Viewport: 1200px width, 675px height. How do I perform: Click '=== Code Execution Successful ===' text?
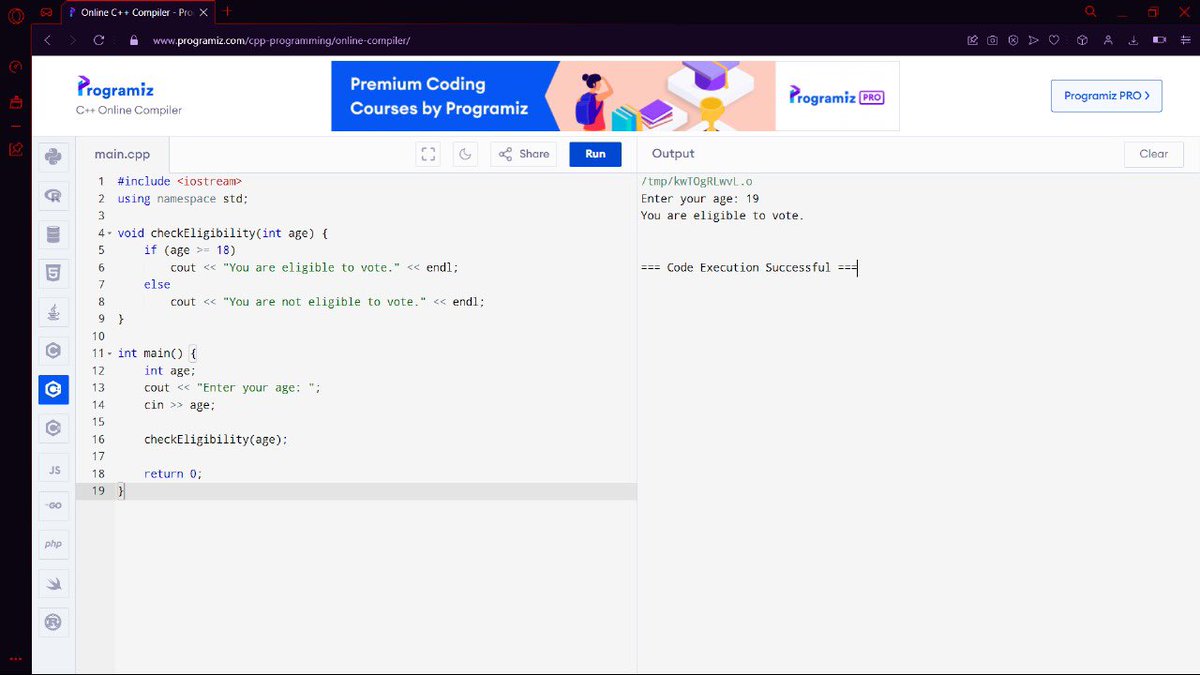click(x=749, y=268)
